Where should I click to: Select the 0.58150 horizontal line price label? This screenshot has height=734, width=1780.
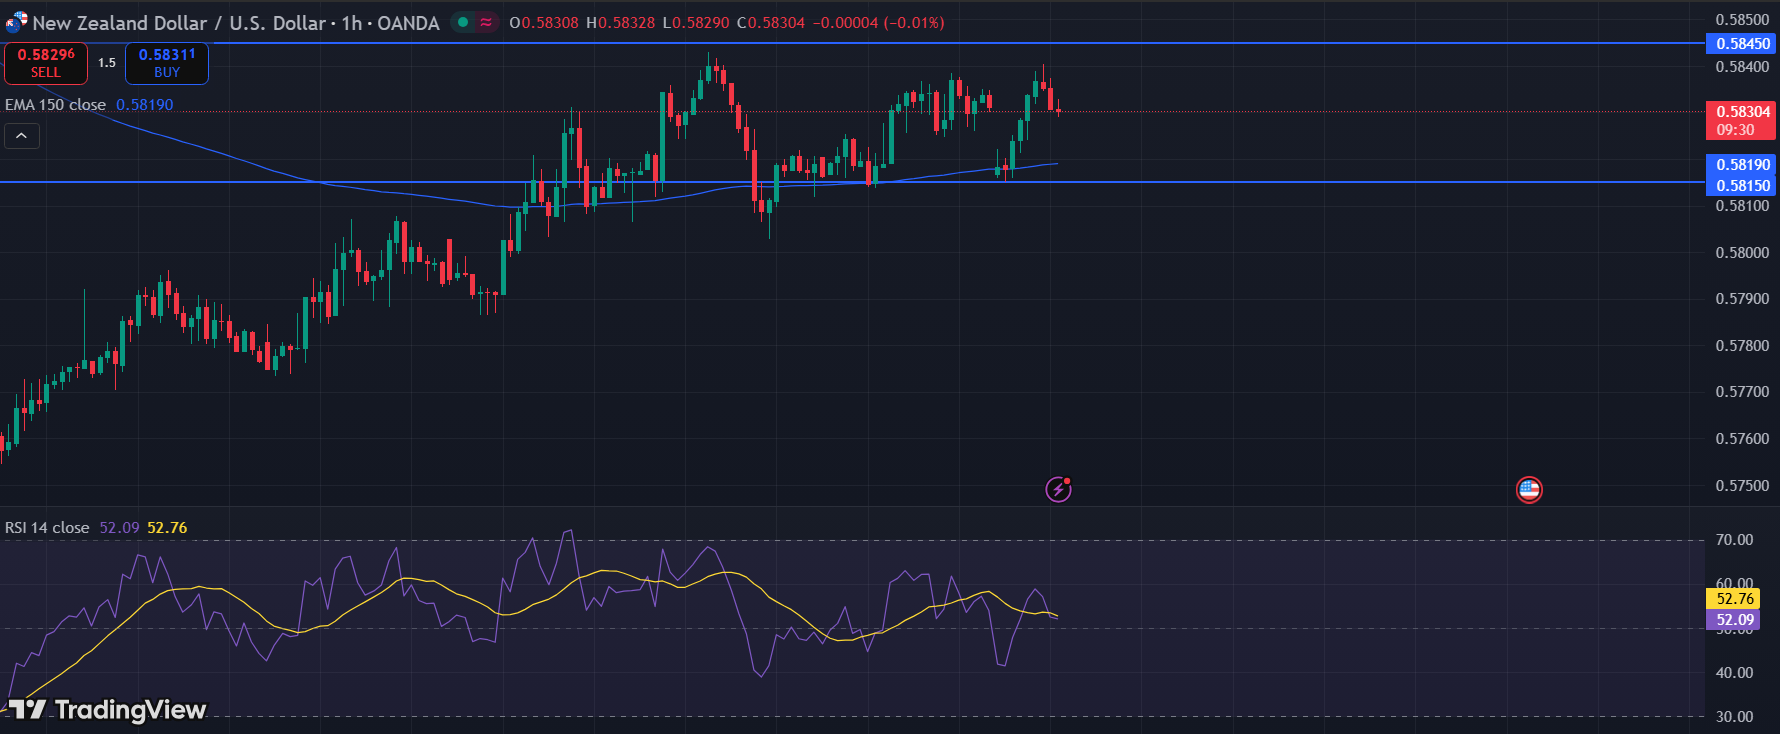pos(1741,185)
